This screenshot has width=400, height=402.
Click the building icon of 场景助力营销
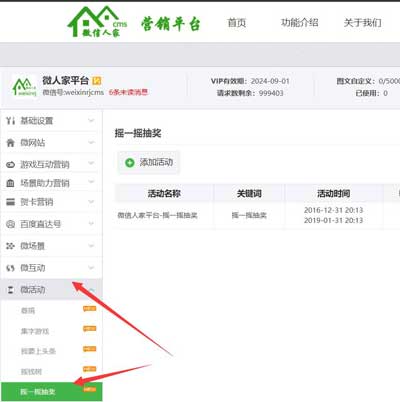[x=10, y=183]
